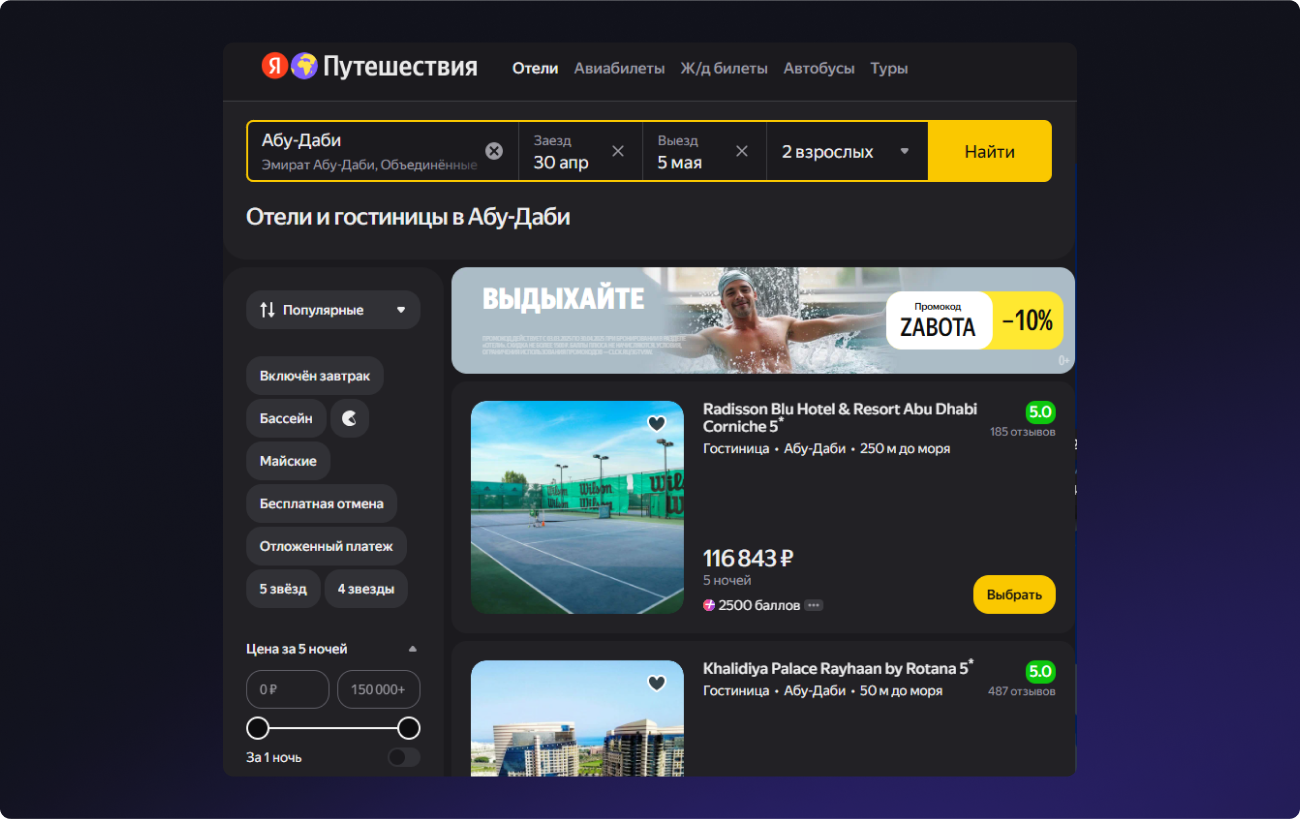Viewport: 1300px width, 819px height.
Task: Open the Популярные sorting dropdown
Action: tap(333, 310)
